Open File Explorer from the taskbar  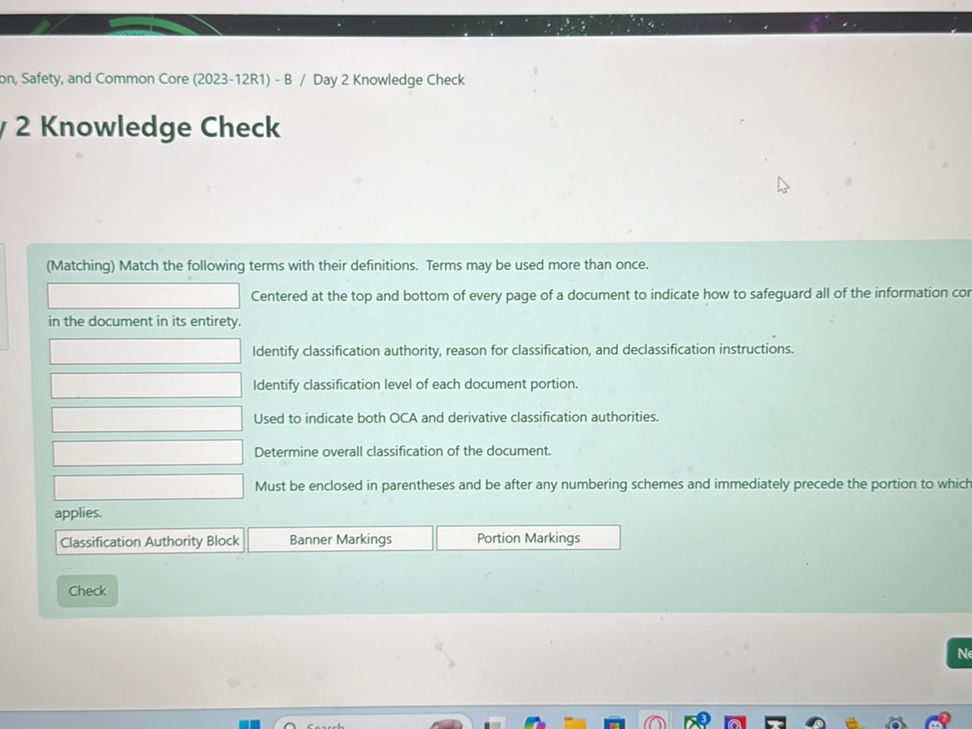[574, 722]
